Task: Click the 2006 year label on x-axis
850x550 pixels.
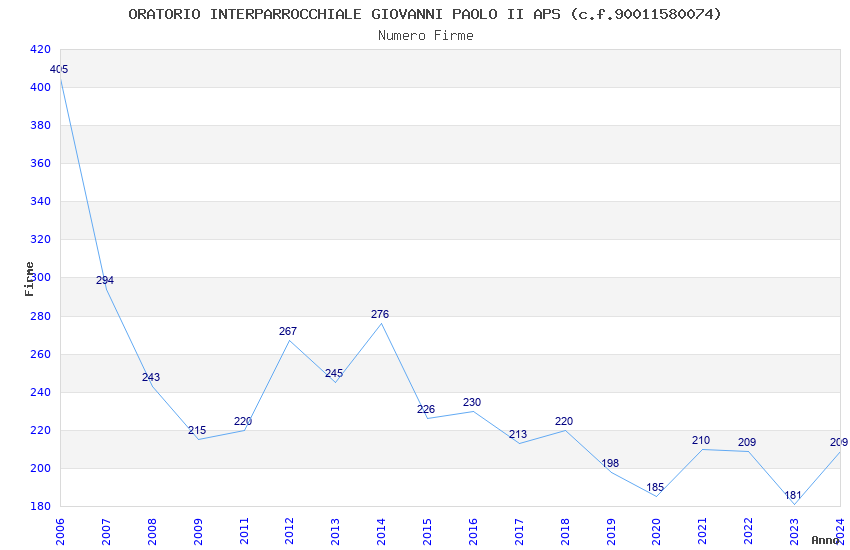Action: (59, 531)
